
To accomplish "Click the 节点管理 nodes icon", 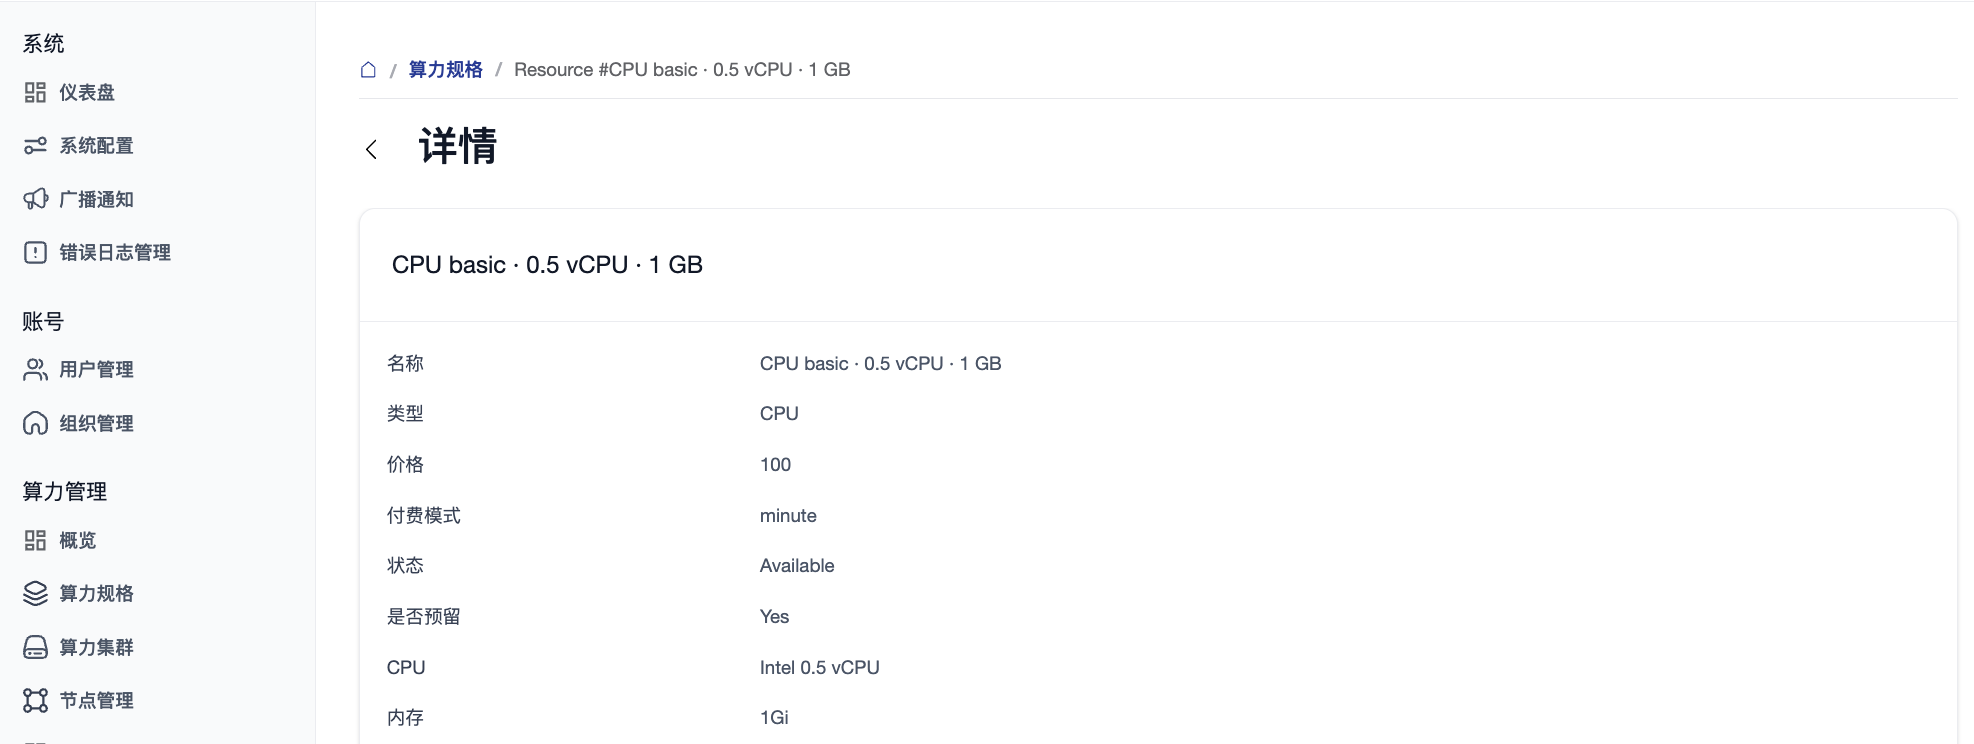I will (35, 701).
